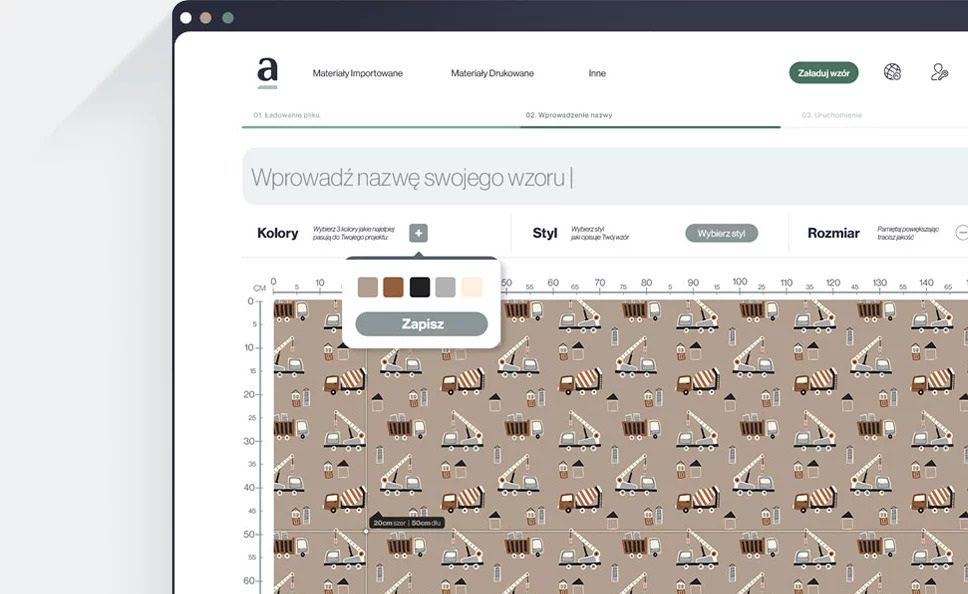Image resolution: width=968 pixels, height=594 pixels.
Task: Go to step 01 Ładowanie pliku
Action: [x=286, y=115]
